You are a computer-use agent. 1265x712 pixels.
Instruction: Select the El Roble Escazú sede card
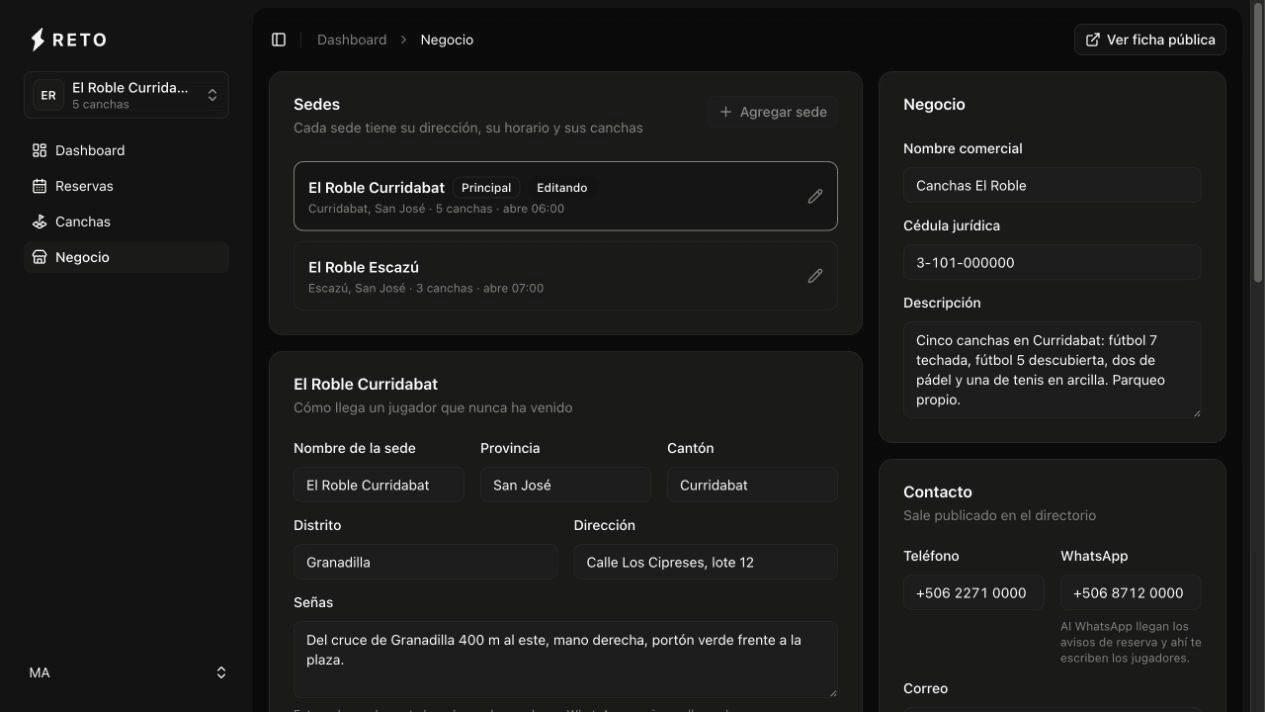coord(565,276)
